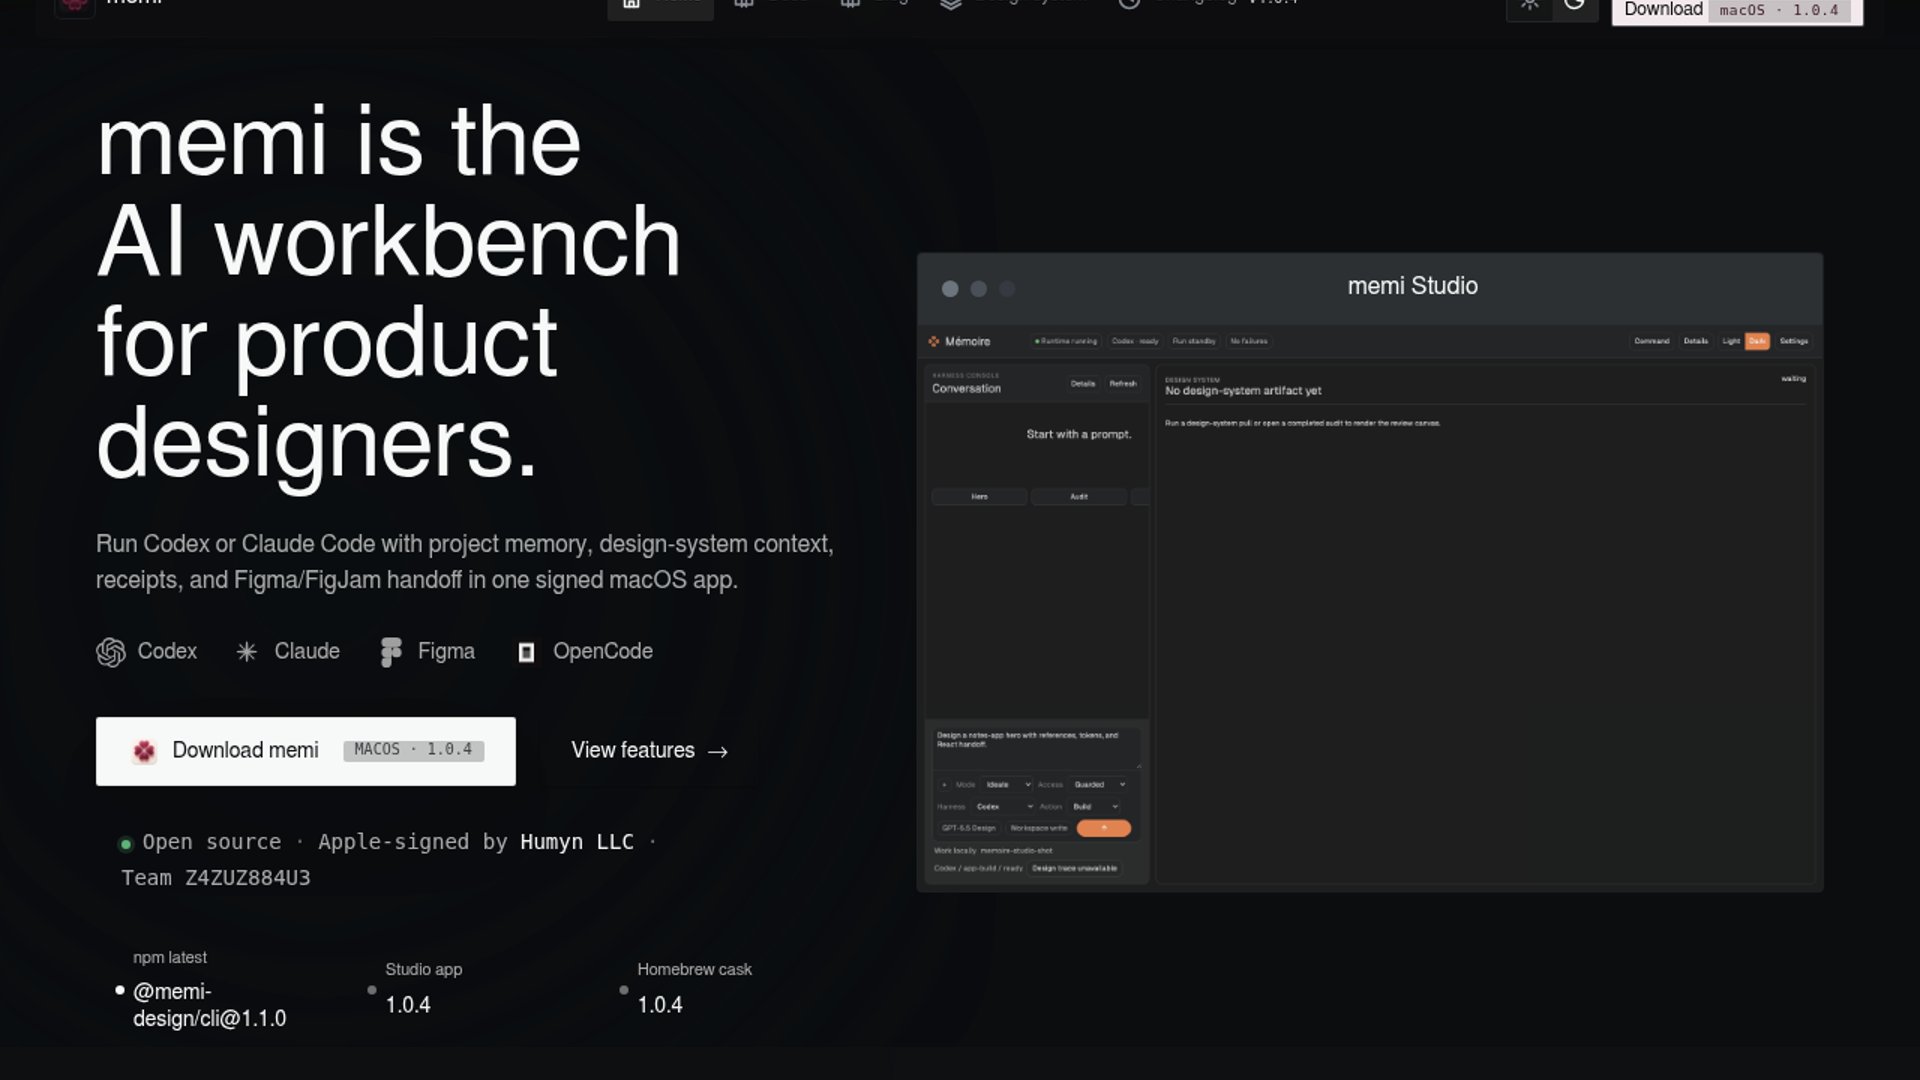Click the Team Z4ZUZ884U3 text
Image resolution: width=1920 pixels, height=1080 pixels.
pyautogui.click(x=216, y=878)
